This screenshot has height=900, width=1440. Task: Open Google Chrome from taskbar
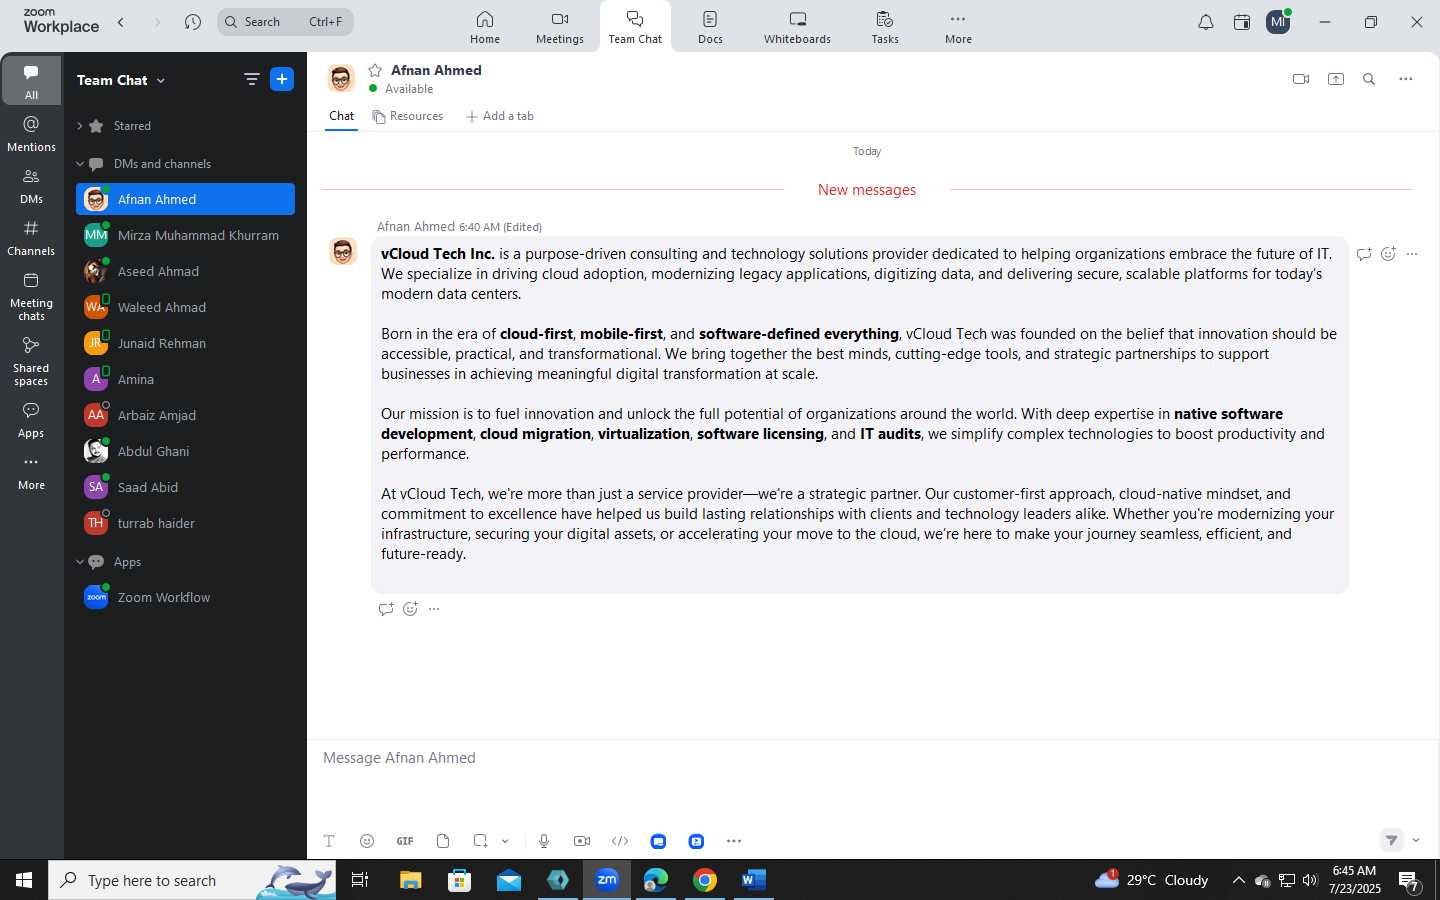pos(705,880)
